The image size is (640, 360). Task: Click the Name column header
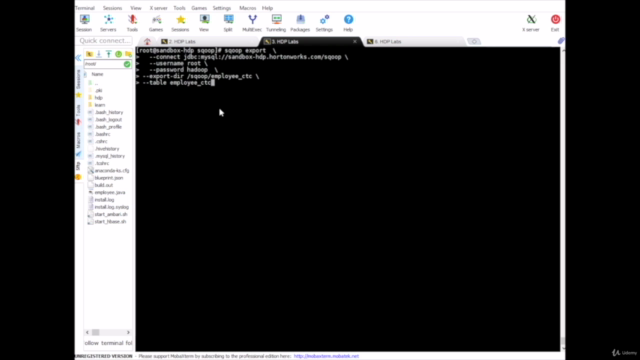point(97,74)
